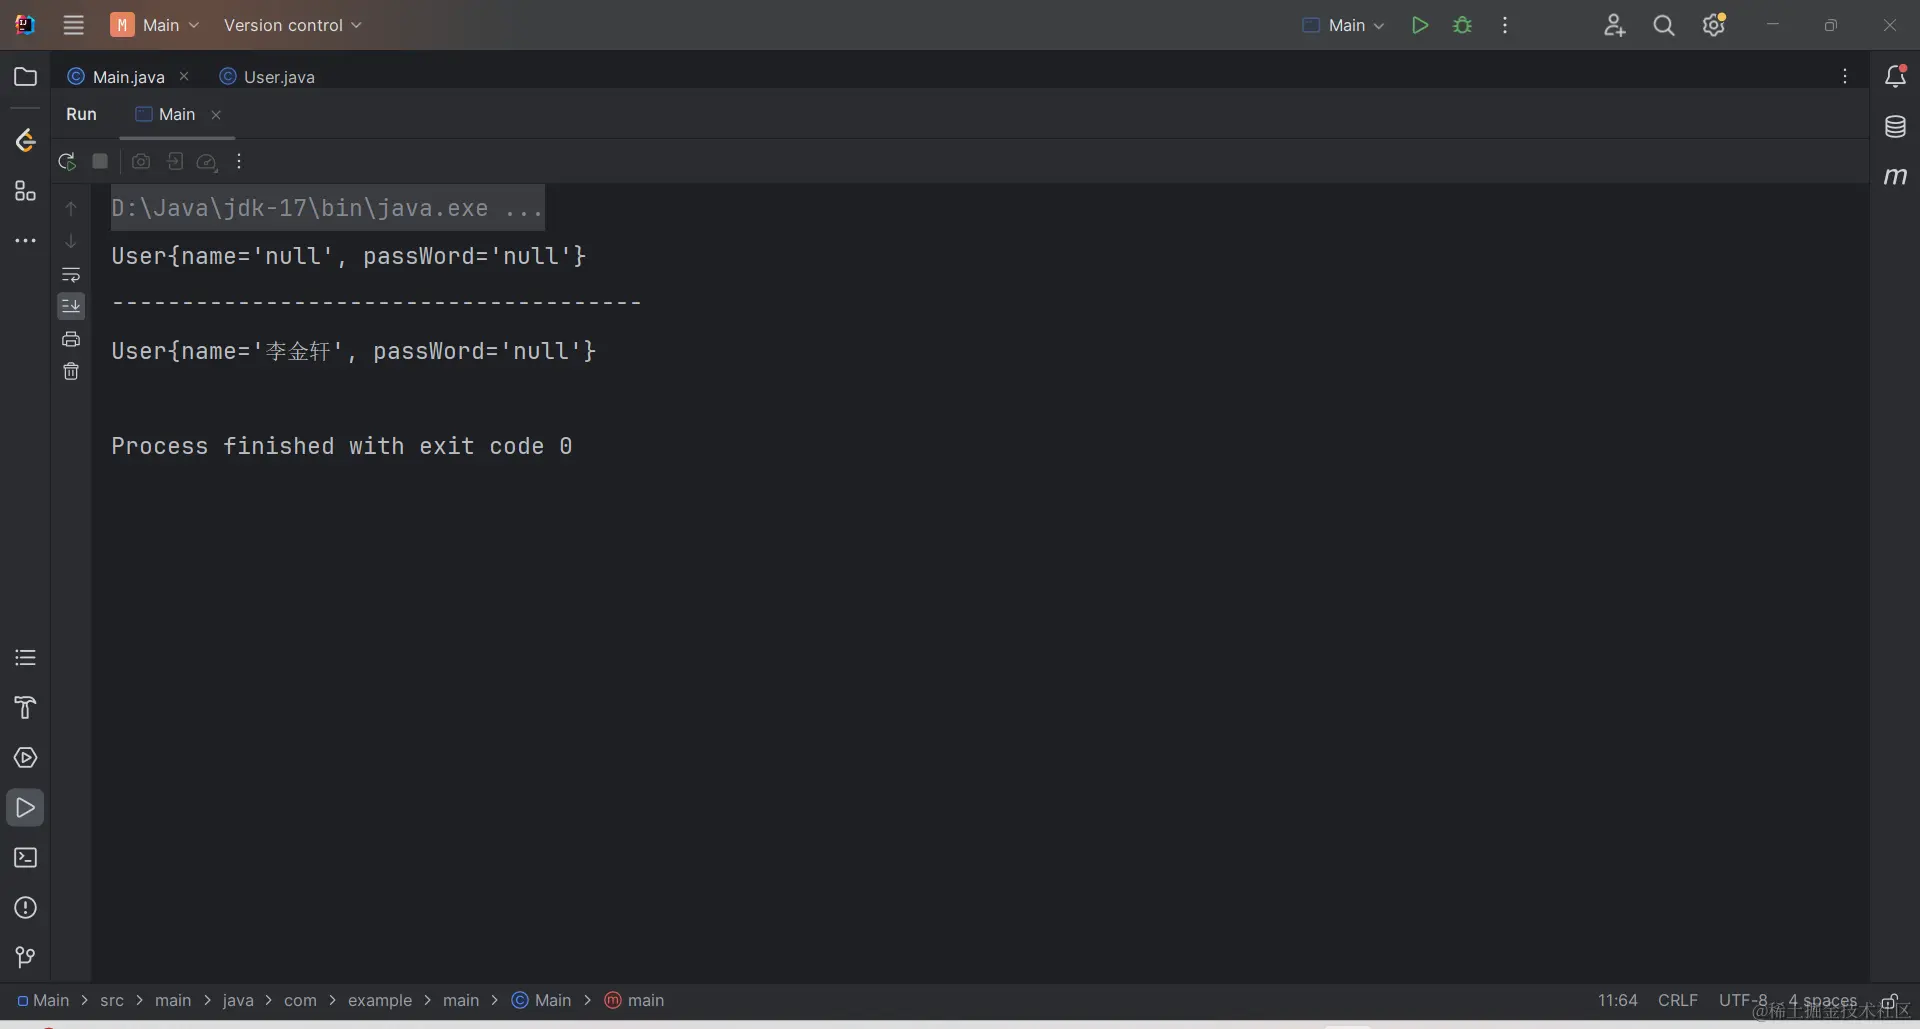Toggle scroll to end of console
Viewport: 1920px width, 1029px height.
click(x=71, y=306)
